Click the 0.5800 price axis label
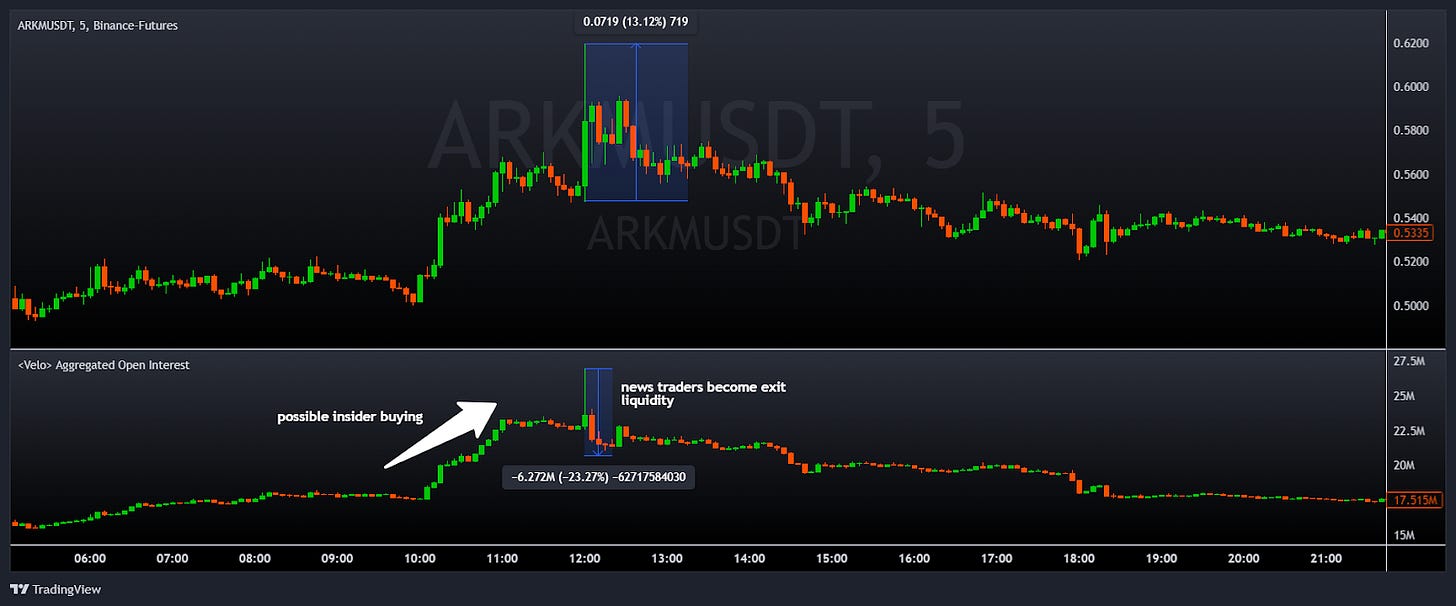1456x606 pixels. pos(1413,131)
